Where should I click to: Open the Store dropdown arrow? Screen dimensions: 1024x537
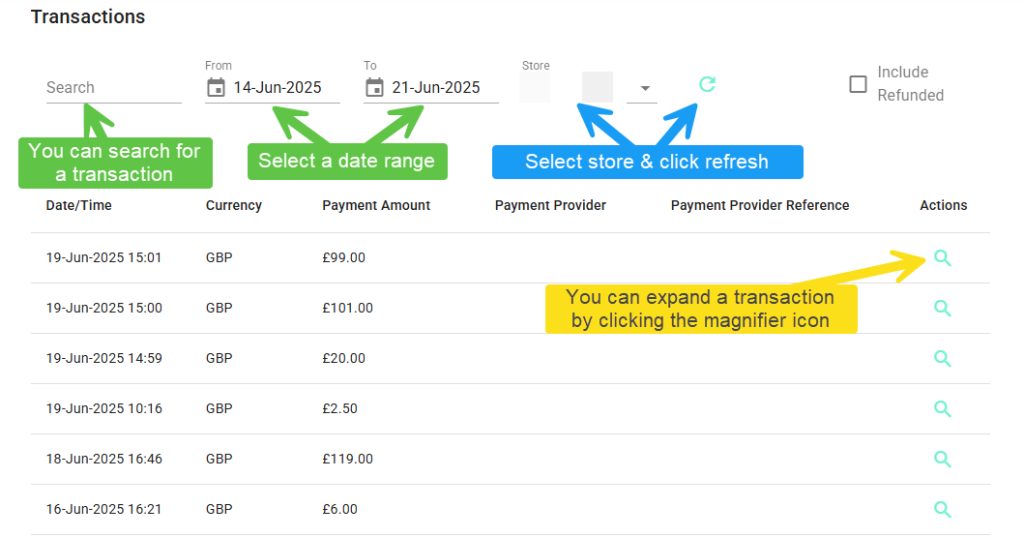click(x=645, y=88)
